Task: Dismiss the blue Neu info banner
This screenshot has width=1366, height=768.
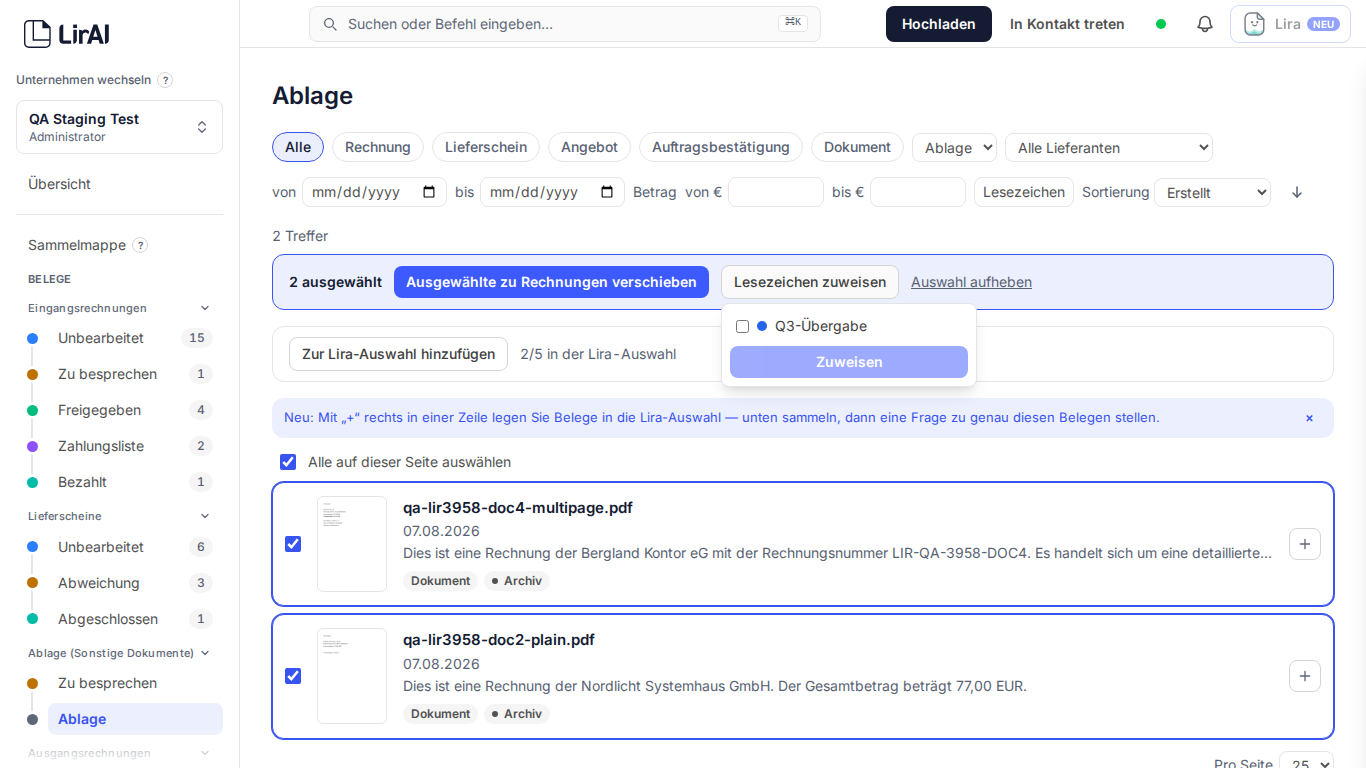Action: tap(1309, 418)
